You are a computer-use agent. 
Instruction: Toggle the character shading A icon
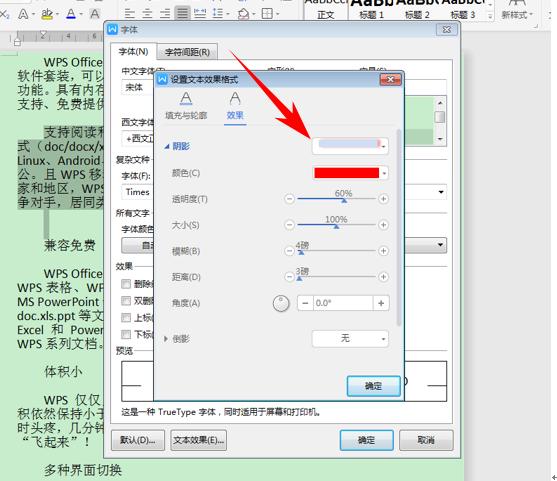pos(94,14)
